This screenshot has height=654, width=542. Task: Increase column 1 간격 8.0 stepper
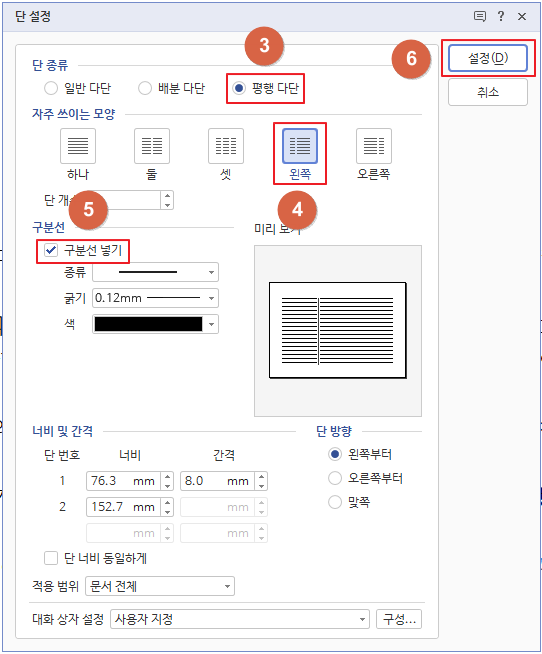(x=261, y=476)
